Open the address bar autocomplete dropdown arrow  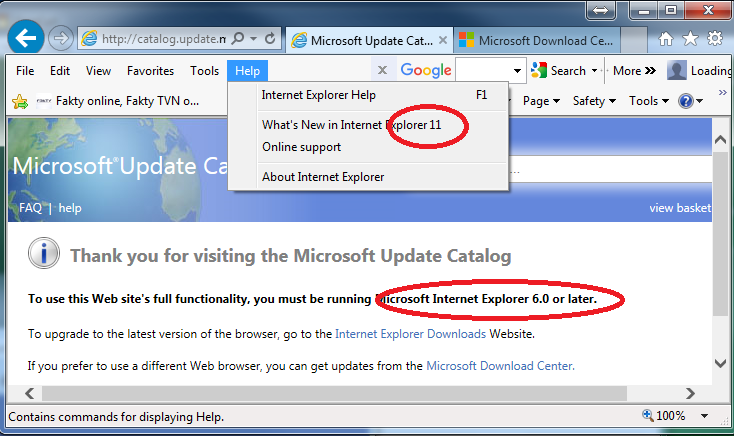253,39
